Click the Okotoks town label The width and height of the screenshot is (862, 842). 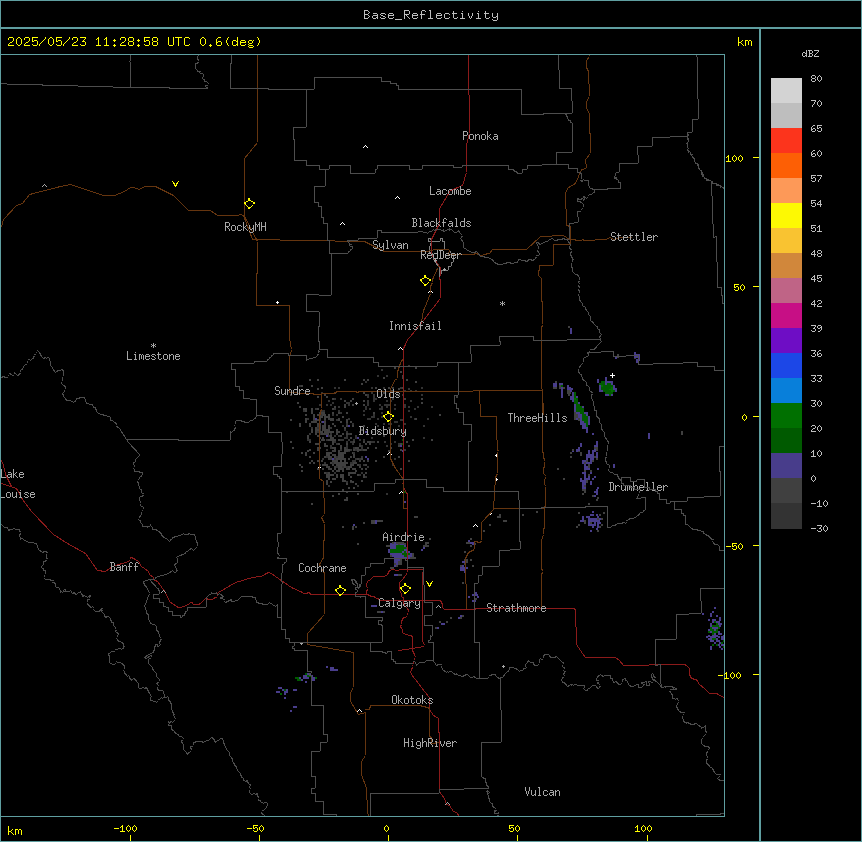click(x=412, y=700)
